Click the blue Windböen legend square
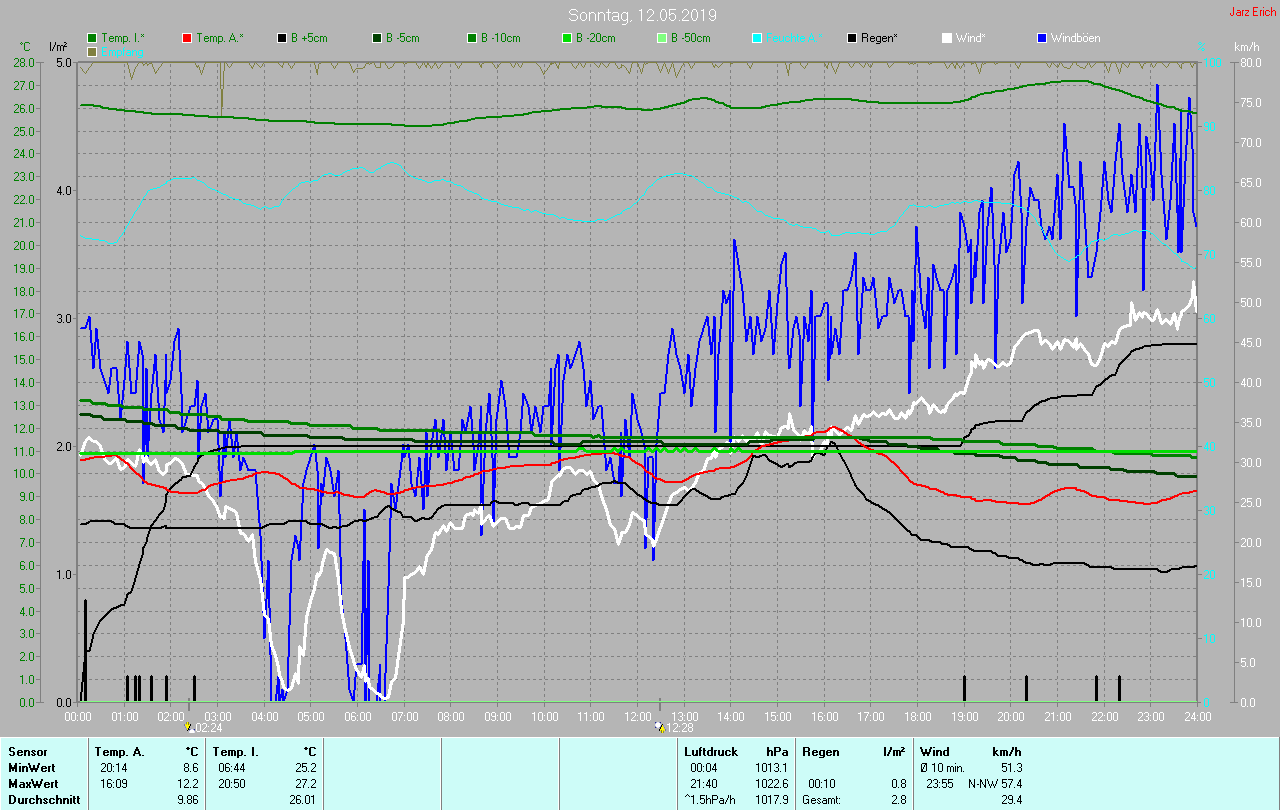Screen dimensions: 1280x810 1042,38
